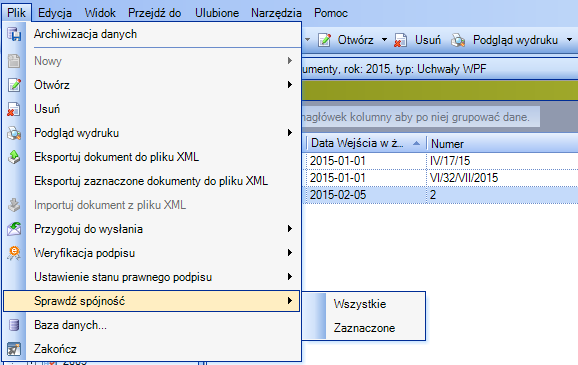The width and height of the screenshot is (578, 365).
Task: Click the toolbar Otwórz pencil icon
Action: (x=324, y=40)
